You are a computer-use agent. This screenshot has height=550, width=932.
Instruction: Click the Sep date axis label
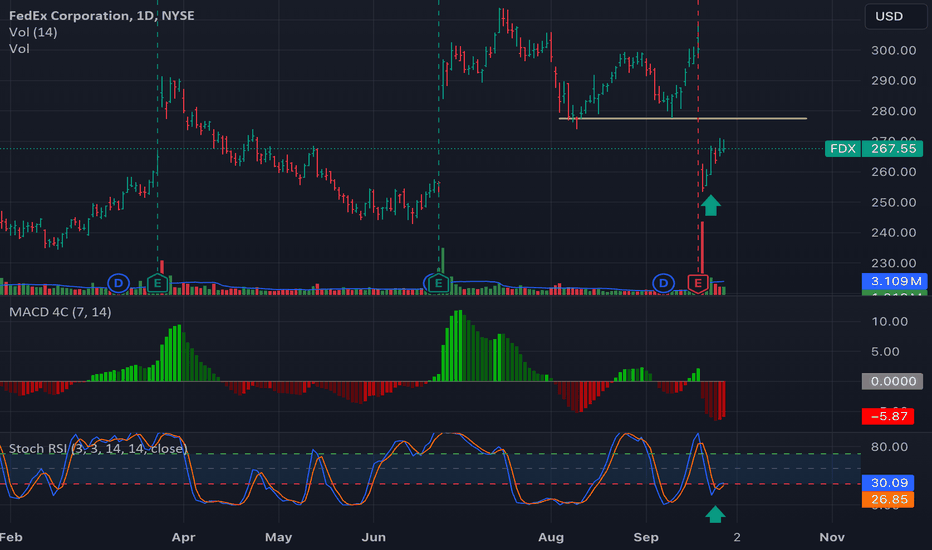[646, 538]
